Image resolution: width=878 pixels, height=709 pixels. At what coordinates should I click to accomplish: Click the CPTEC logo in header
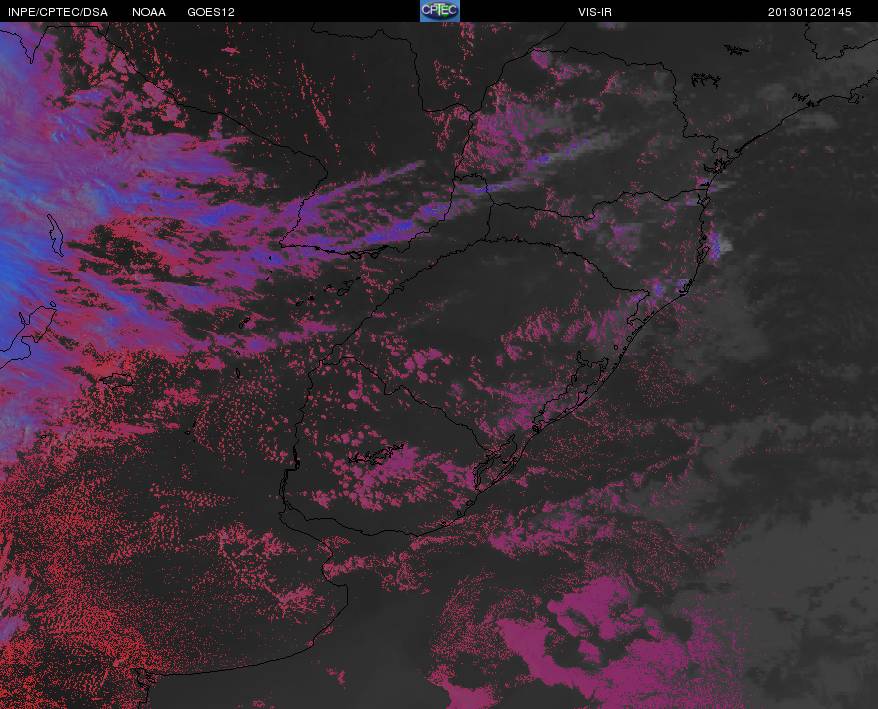pyautogui.click(x=440, y=11)
